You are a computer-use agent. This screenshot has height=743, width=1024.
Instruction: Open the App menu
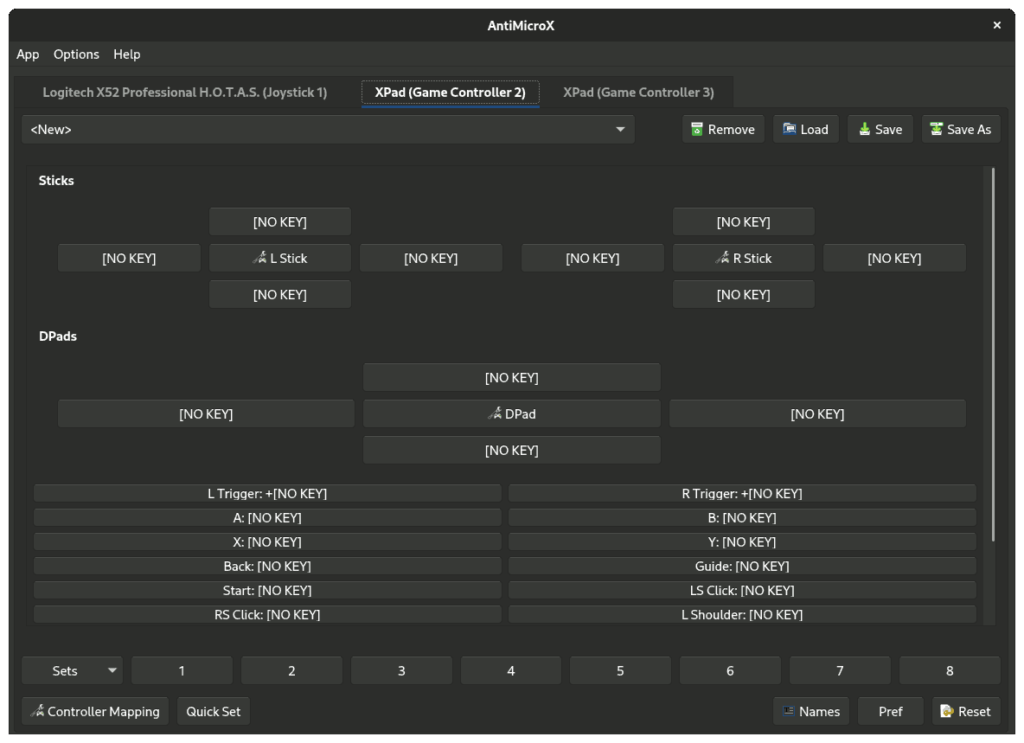(27, 54)
